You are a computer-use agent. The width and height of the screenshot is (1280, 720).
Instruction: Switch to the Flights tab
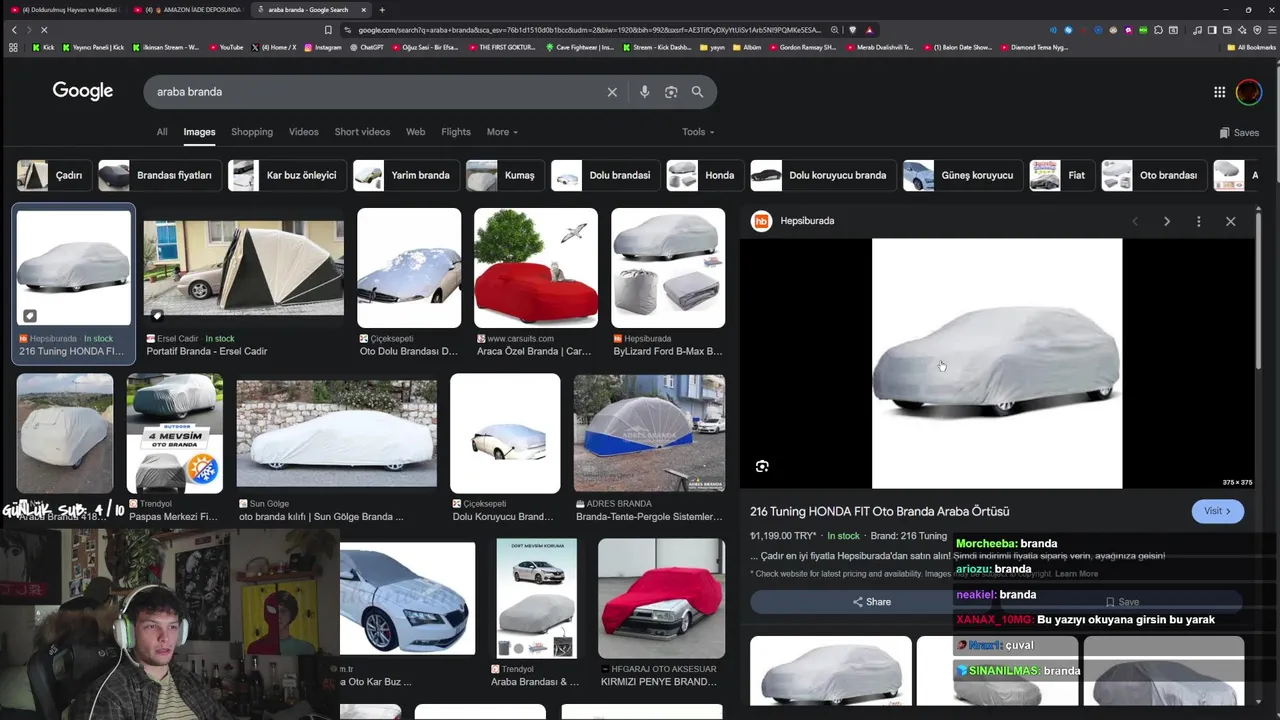click(x=456, y=132)
